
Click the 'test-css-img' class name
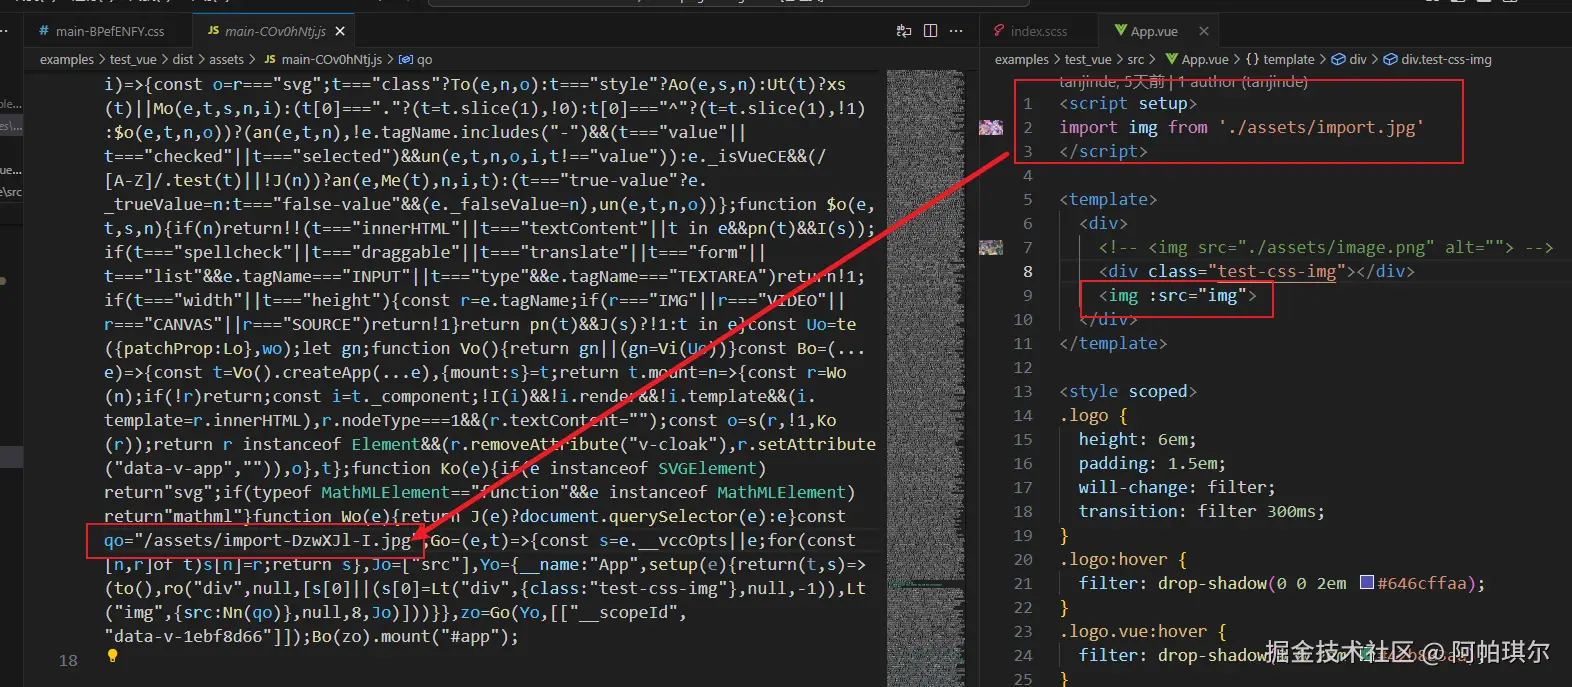click(1277, 271)
